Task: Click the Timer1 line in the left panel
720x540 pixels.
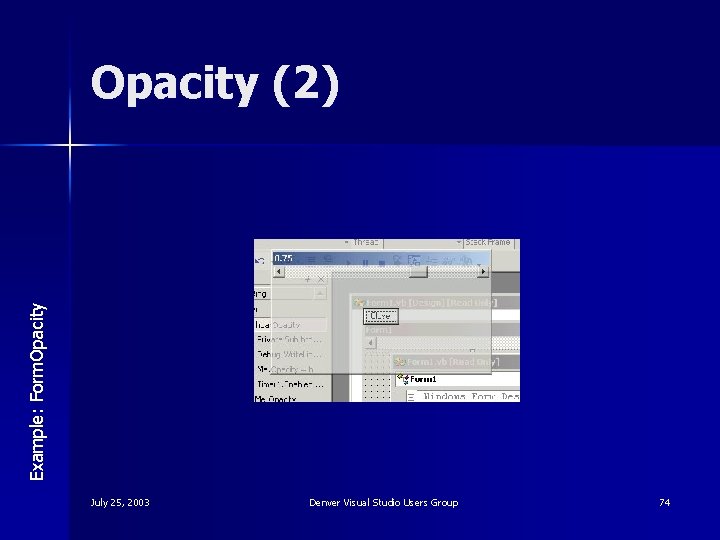Action: point(291,384)
